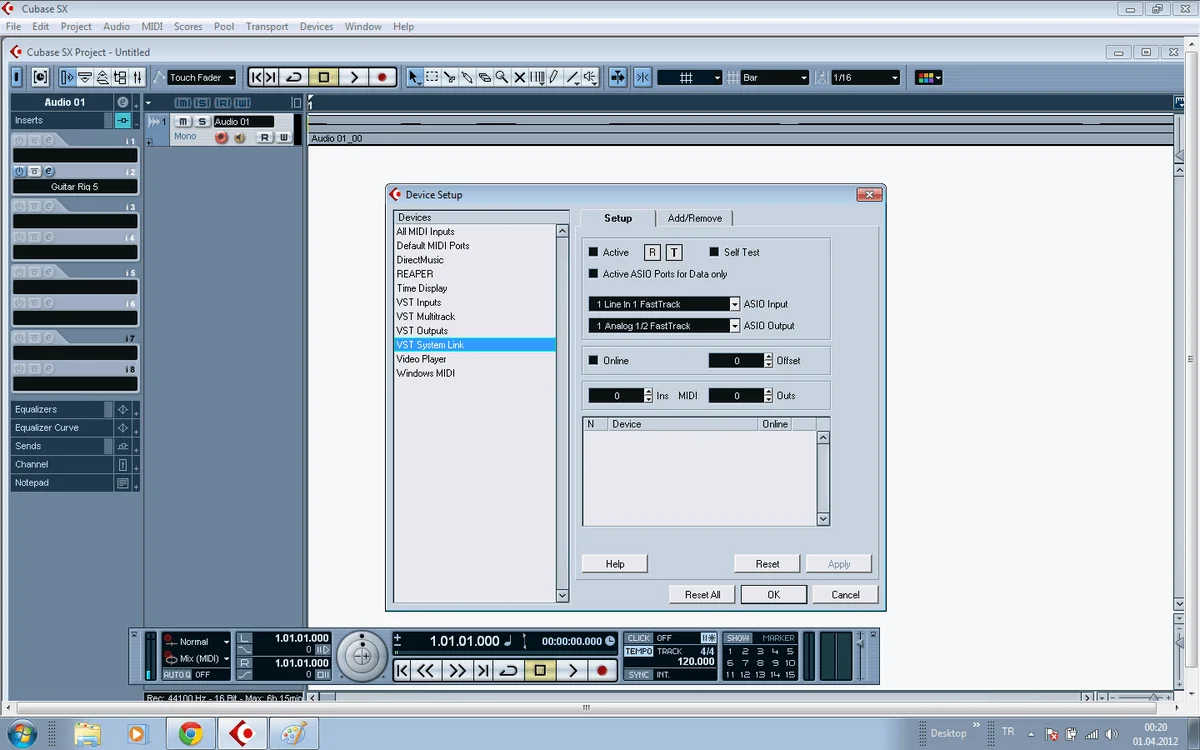Viewport: 1200px width, 750px height.
Task: Open the MIDI menu
Action: point(152,26)
